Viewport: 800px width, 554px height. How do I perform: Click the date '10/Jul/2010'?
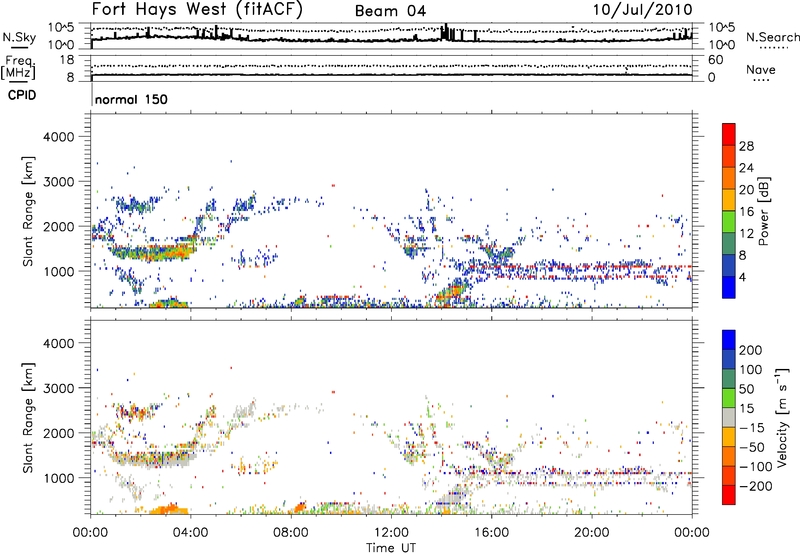pyautogui.click(x=643, y=10)
